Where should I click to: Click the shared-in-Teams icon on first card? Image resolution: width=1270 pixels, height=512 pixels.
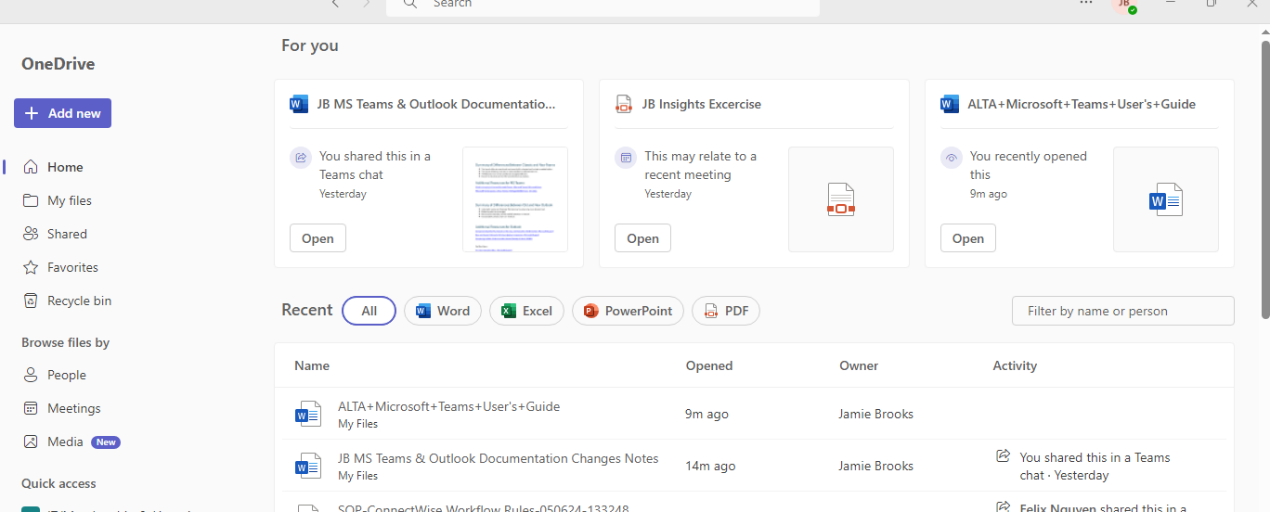point(300,157)
